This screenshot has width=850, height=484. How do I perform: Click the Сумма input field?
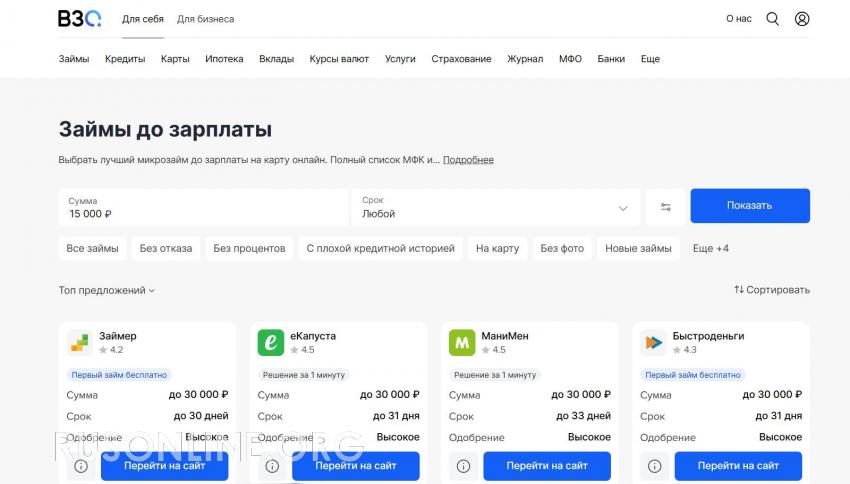[203, 206]
